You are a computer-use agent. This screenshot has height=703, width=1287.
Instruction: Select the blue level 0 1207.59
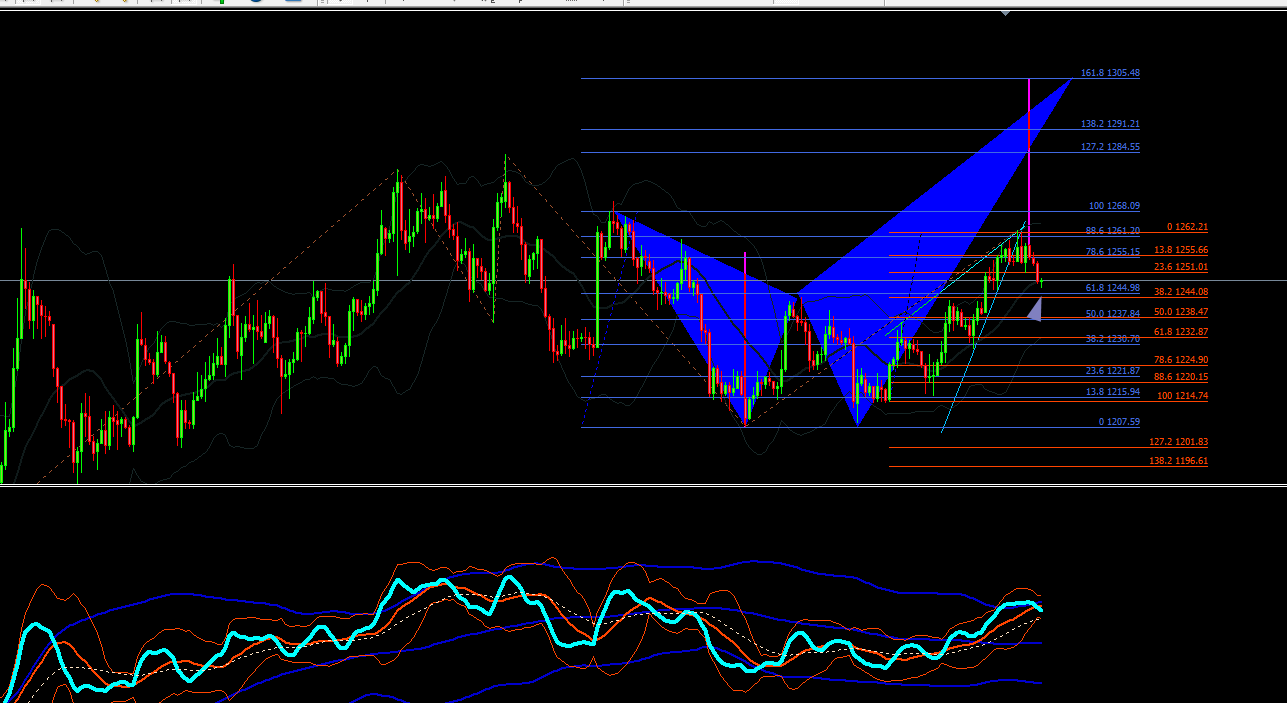click(1119, 422)
